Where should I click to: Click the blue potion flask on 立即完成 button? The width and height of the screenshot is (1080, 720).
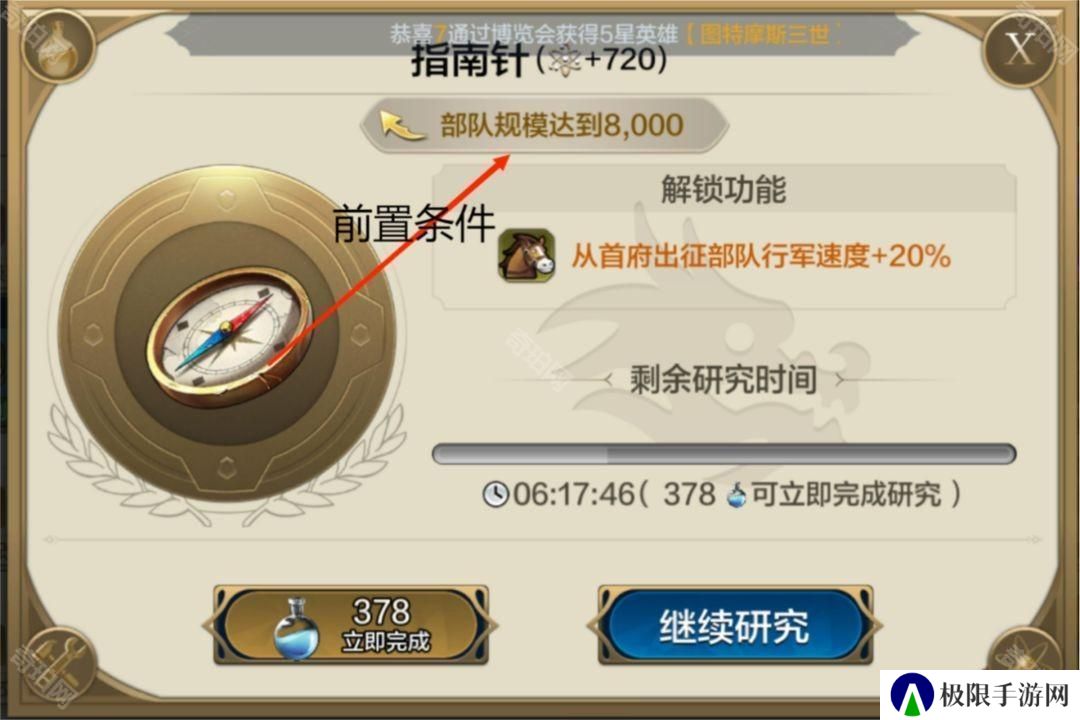296,629
